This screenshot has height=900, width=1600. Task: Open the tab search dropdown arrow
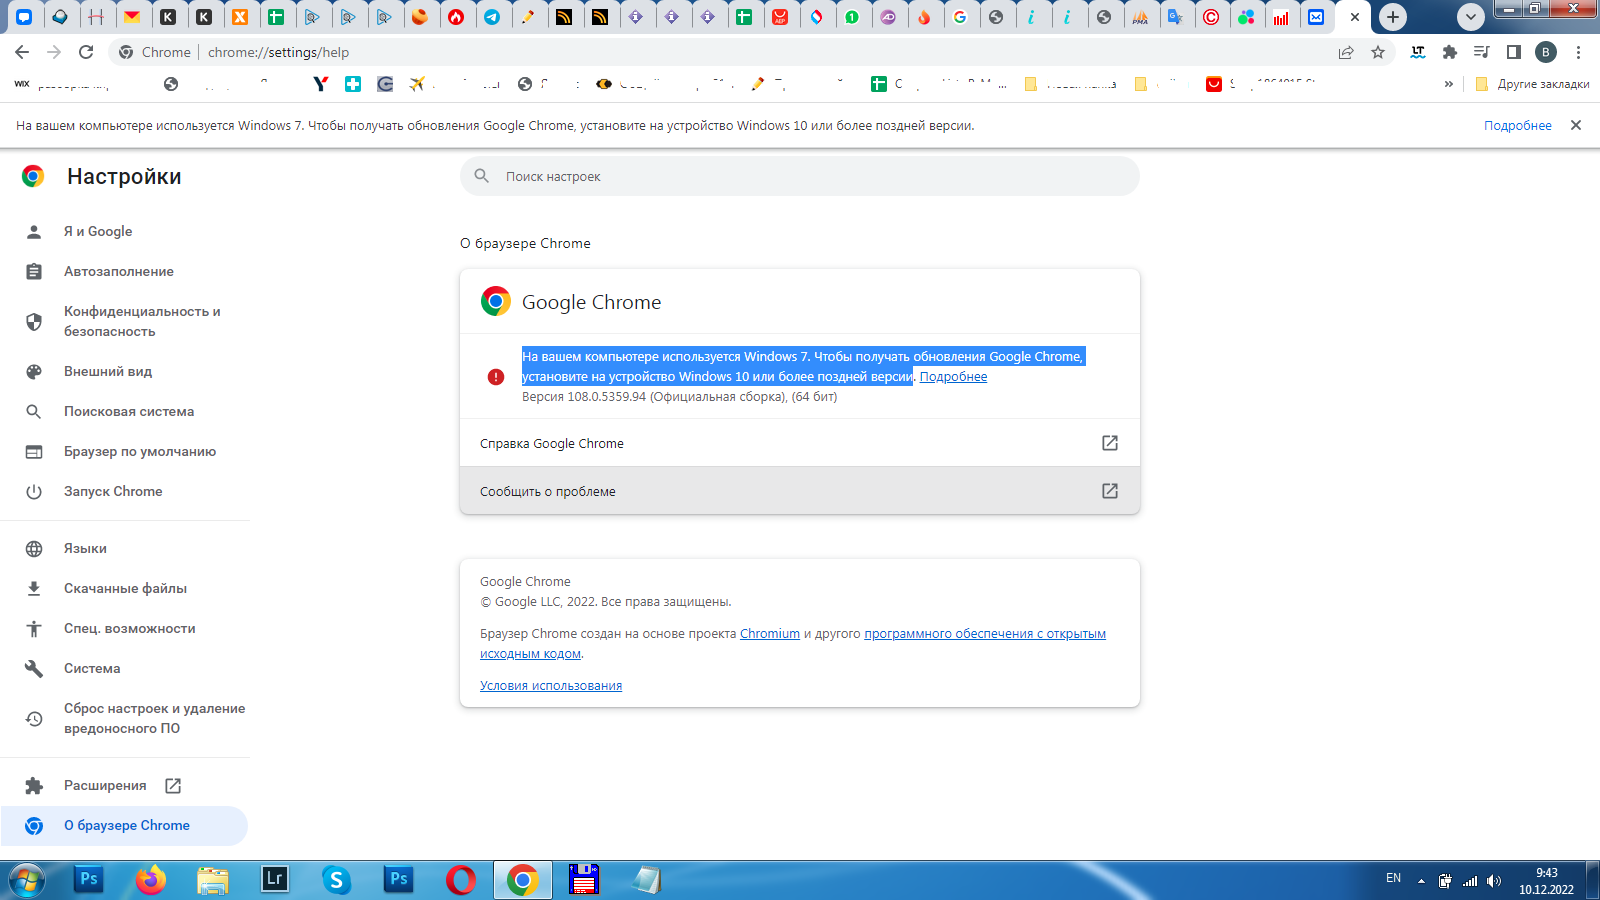tap(1470, 17)
